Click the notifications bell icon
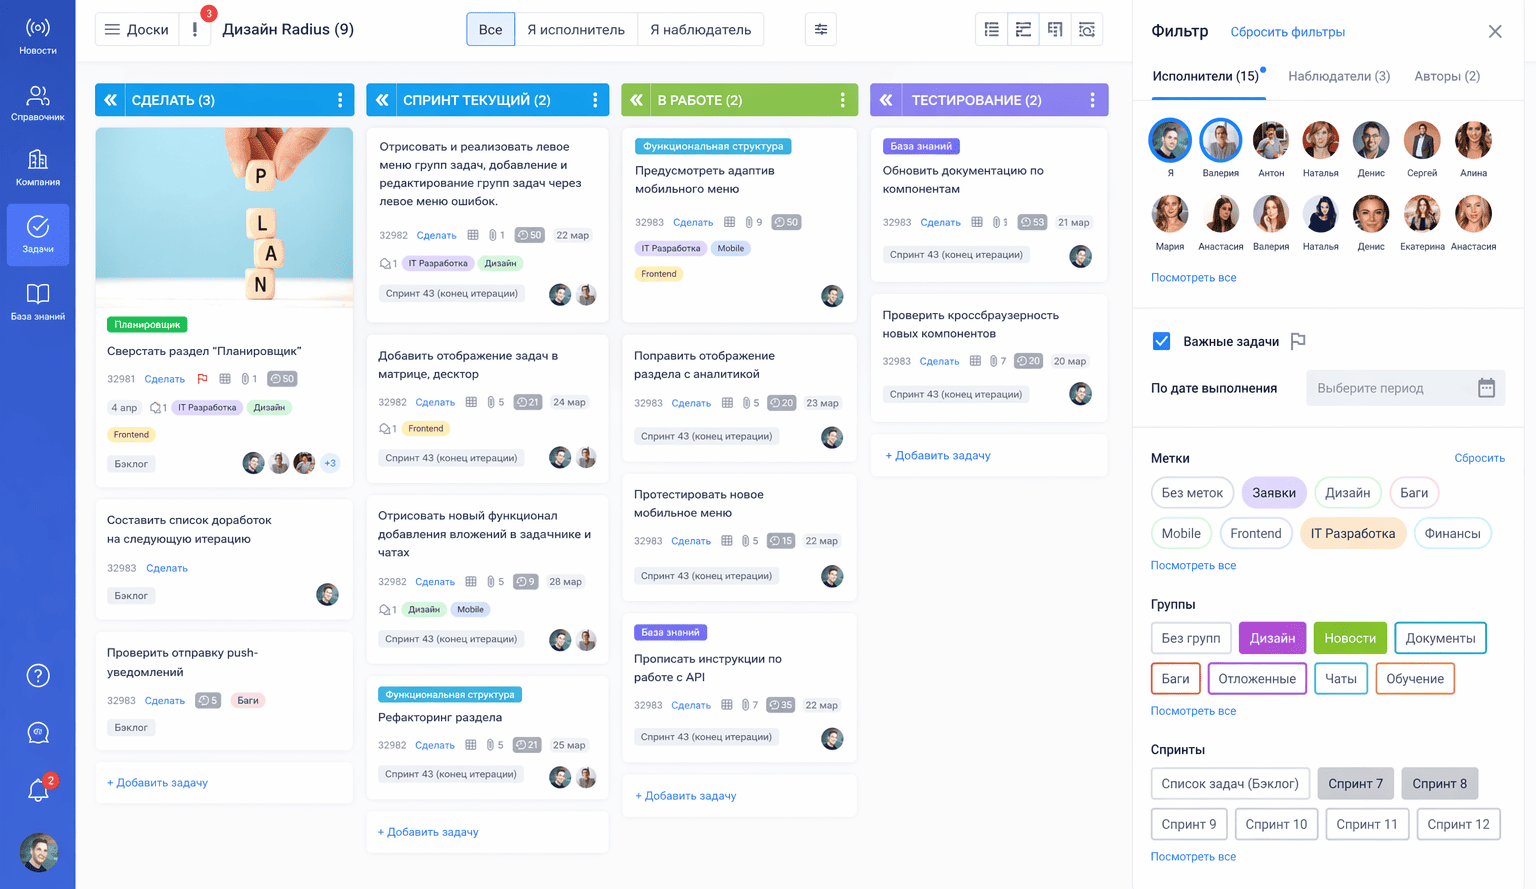This screenshot has height=889, width=1536. (x=38, y=790)
